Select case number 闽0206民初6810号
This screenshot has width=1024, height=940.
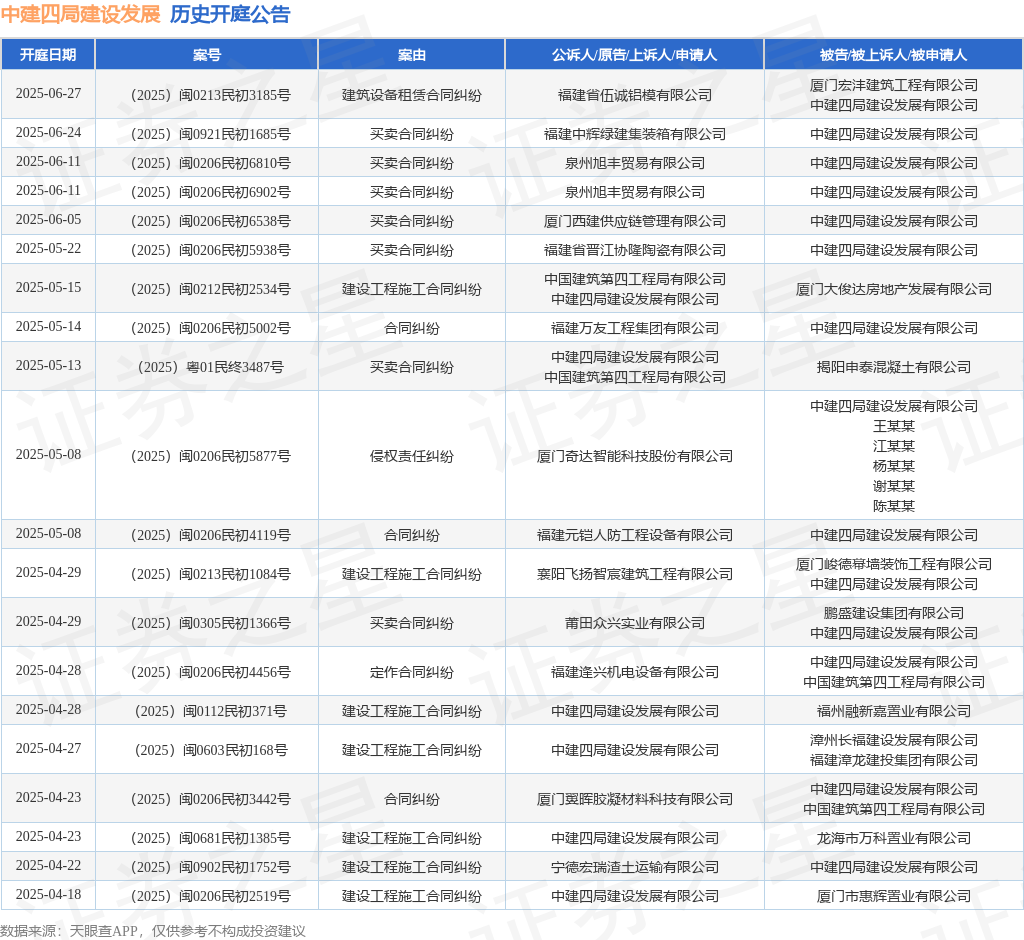(x=210, y=163)
